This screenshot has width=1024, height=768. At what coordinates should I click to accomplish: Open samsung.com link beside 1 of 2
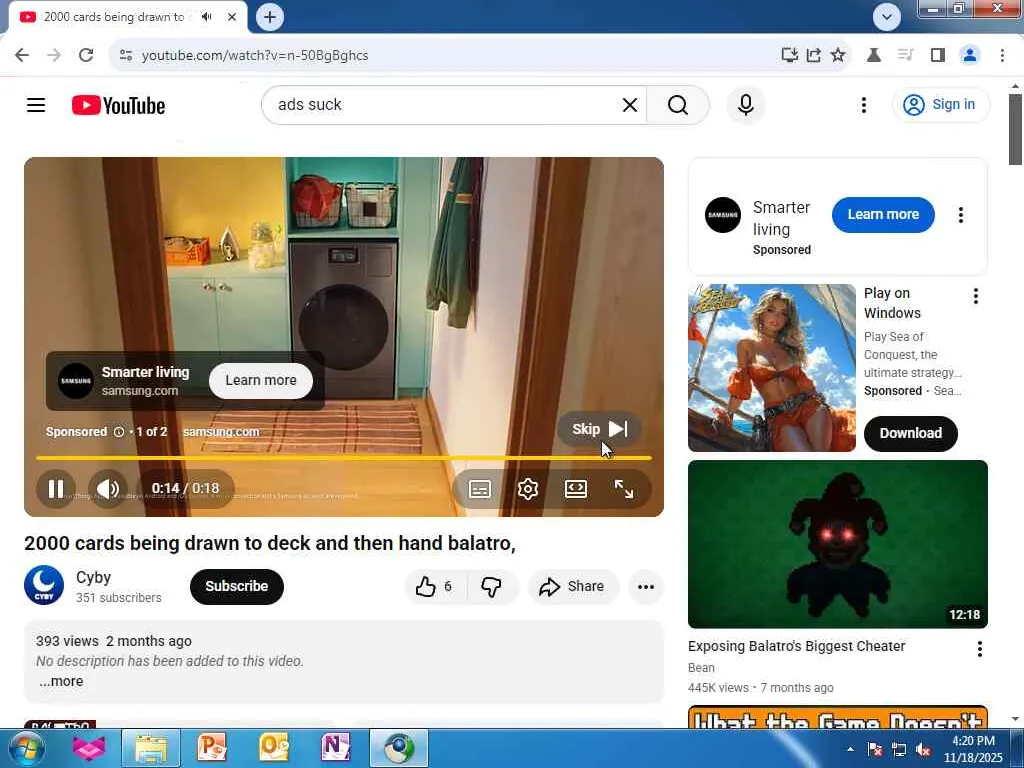[x=221, y=432]
